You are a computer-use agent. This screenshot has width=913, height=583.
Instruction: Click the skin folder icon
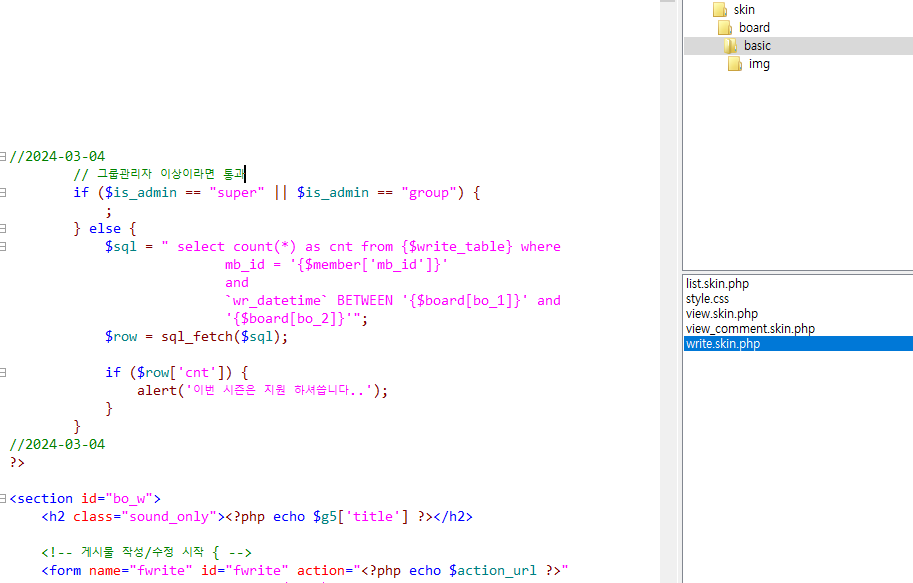719,9
